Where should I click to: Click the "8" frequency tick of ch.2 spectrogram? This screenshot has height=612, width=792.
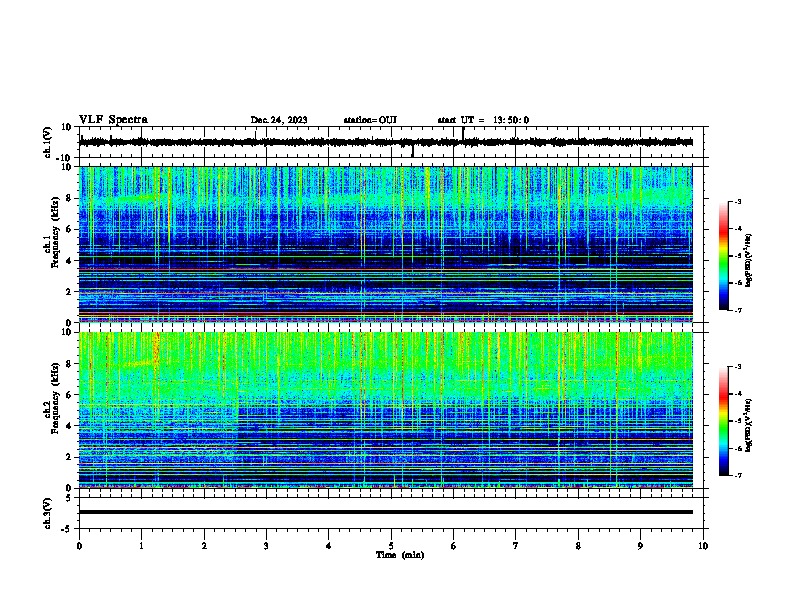[69, 364]
